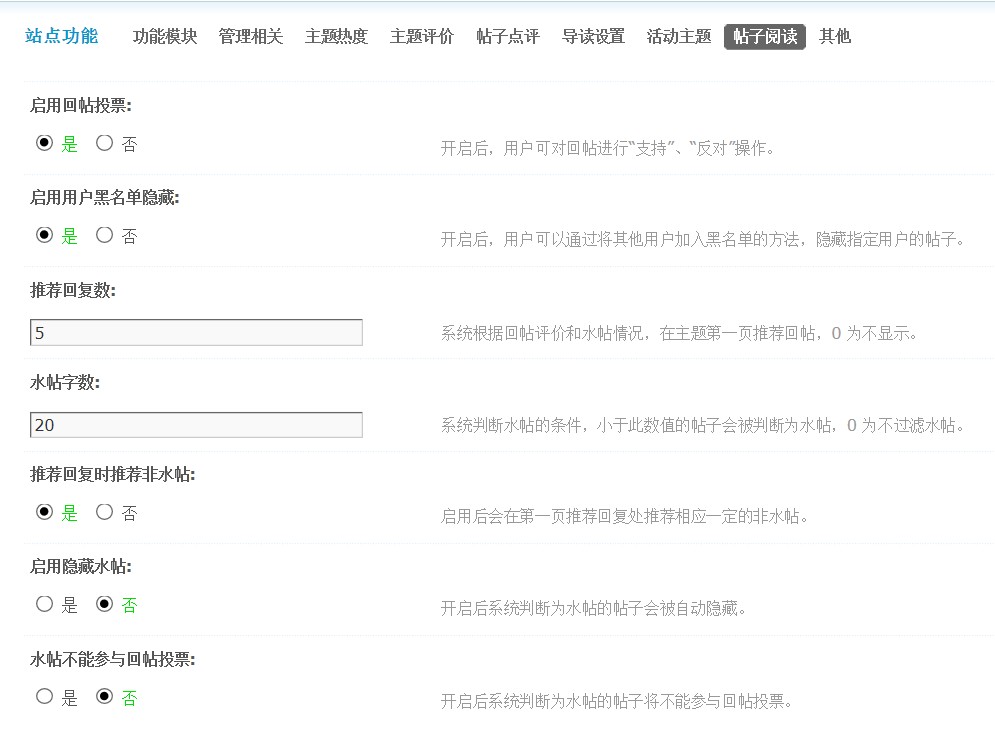Switch to the 活动主题 tab
The height and width of the screenshot is (731, 995).
678,36
